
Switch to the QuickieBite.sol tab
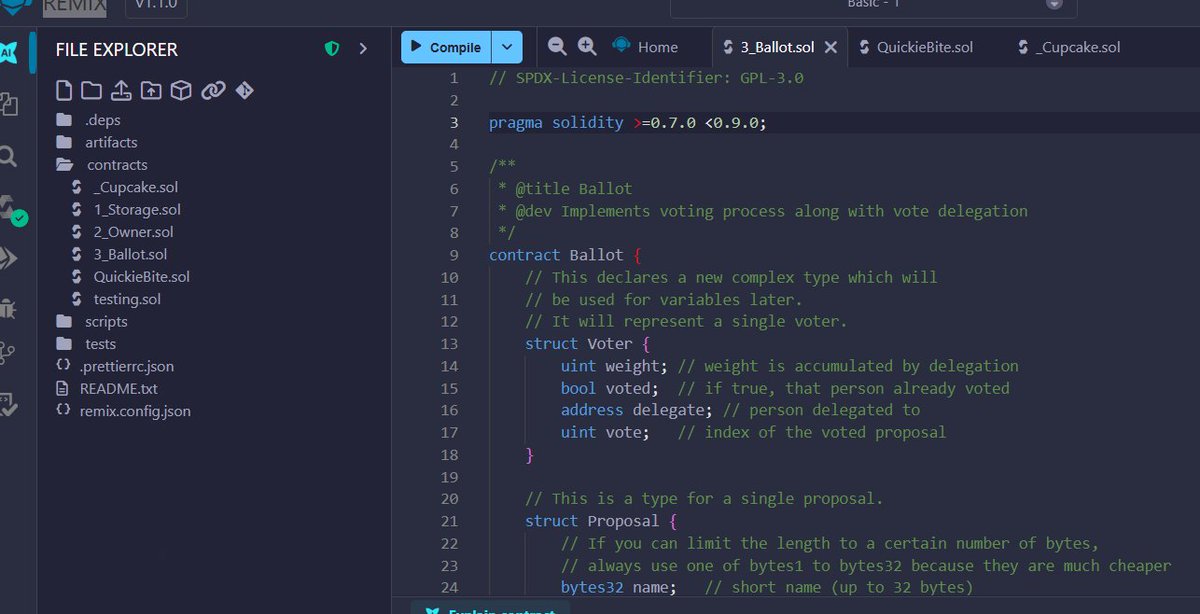coord(915,47)
